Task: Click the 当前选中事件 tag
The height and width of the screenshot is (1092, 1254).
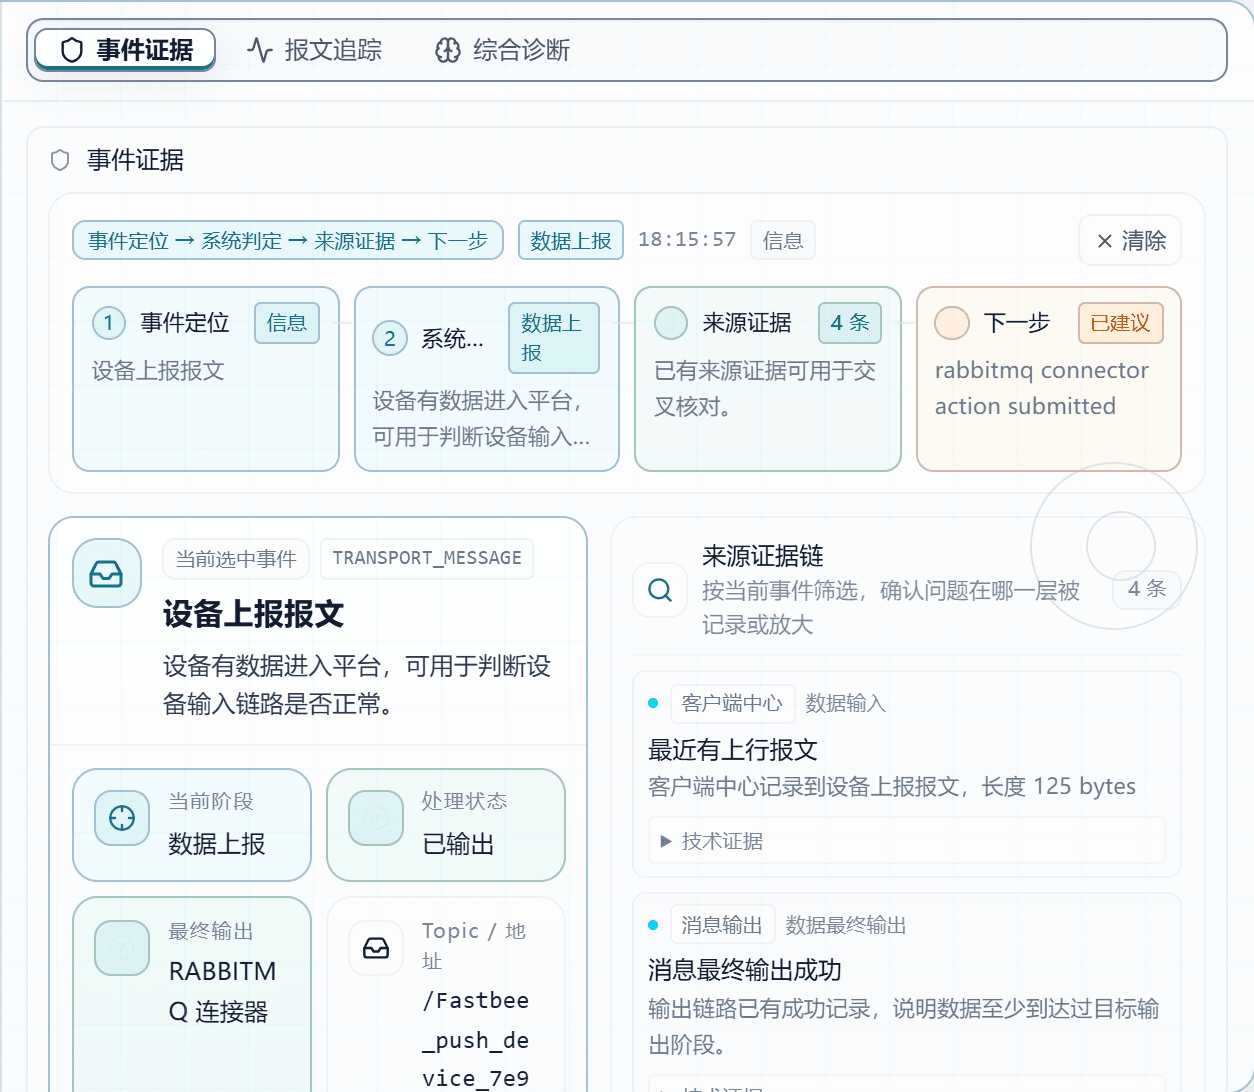Action: click(x=236, y=559)
